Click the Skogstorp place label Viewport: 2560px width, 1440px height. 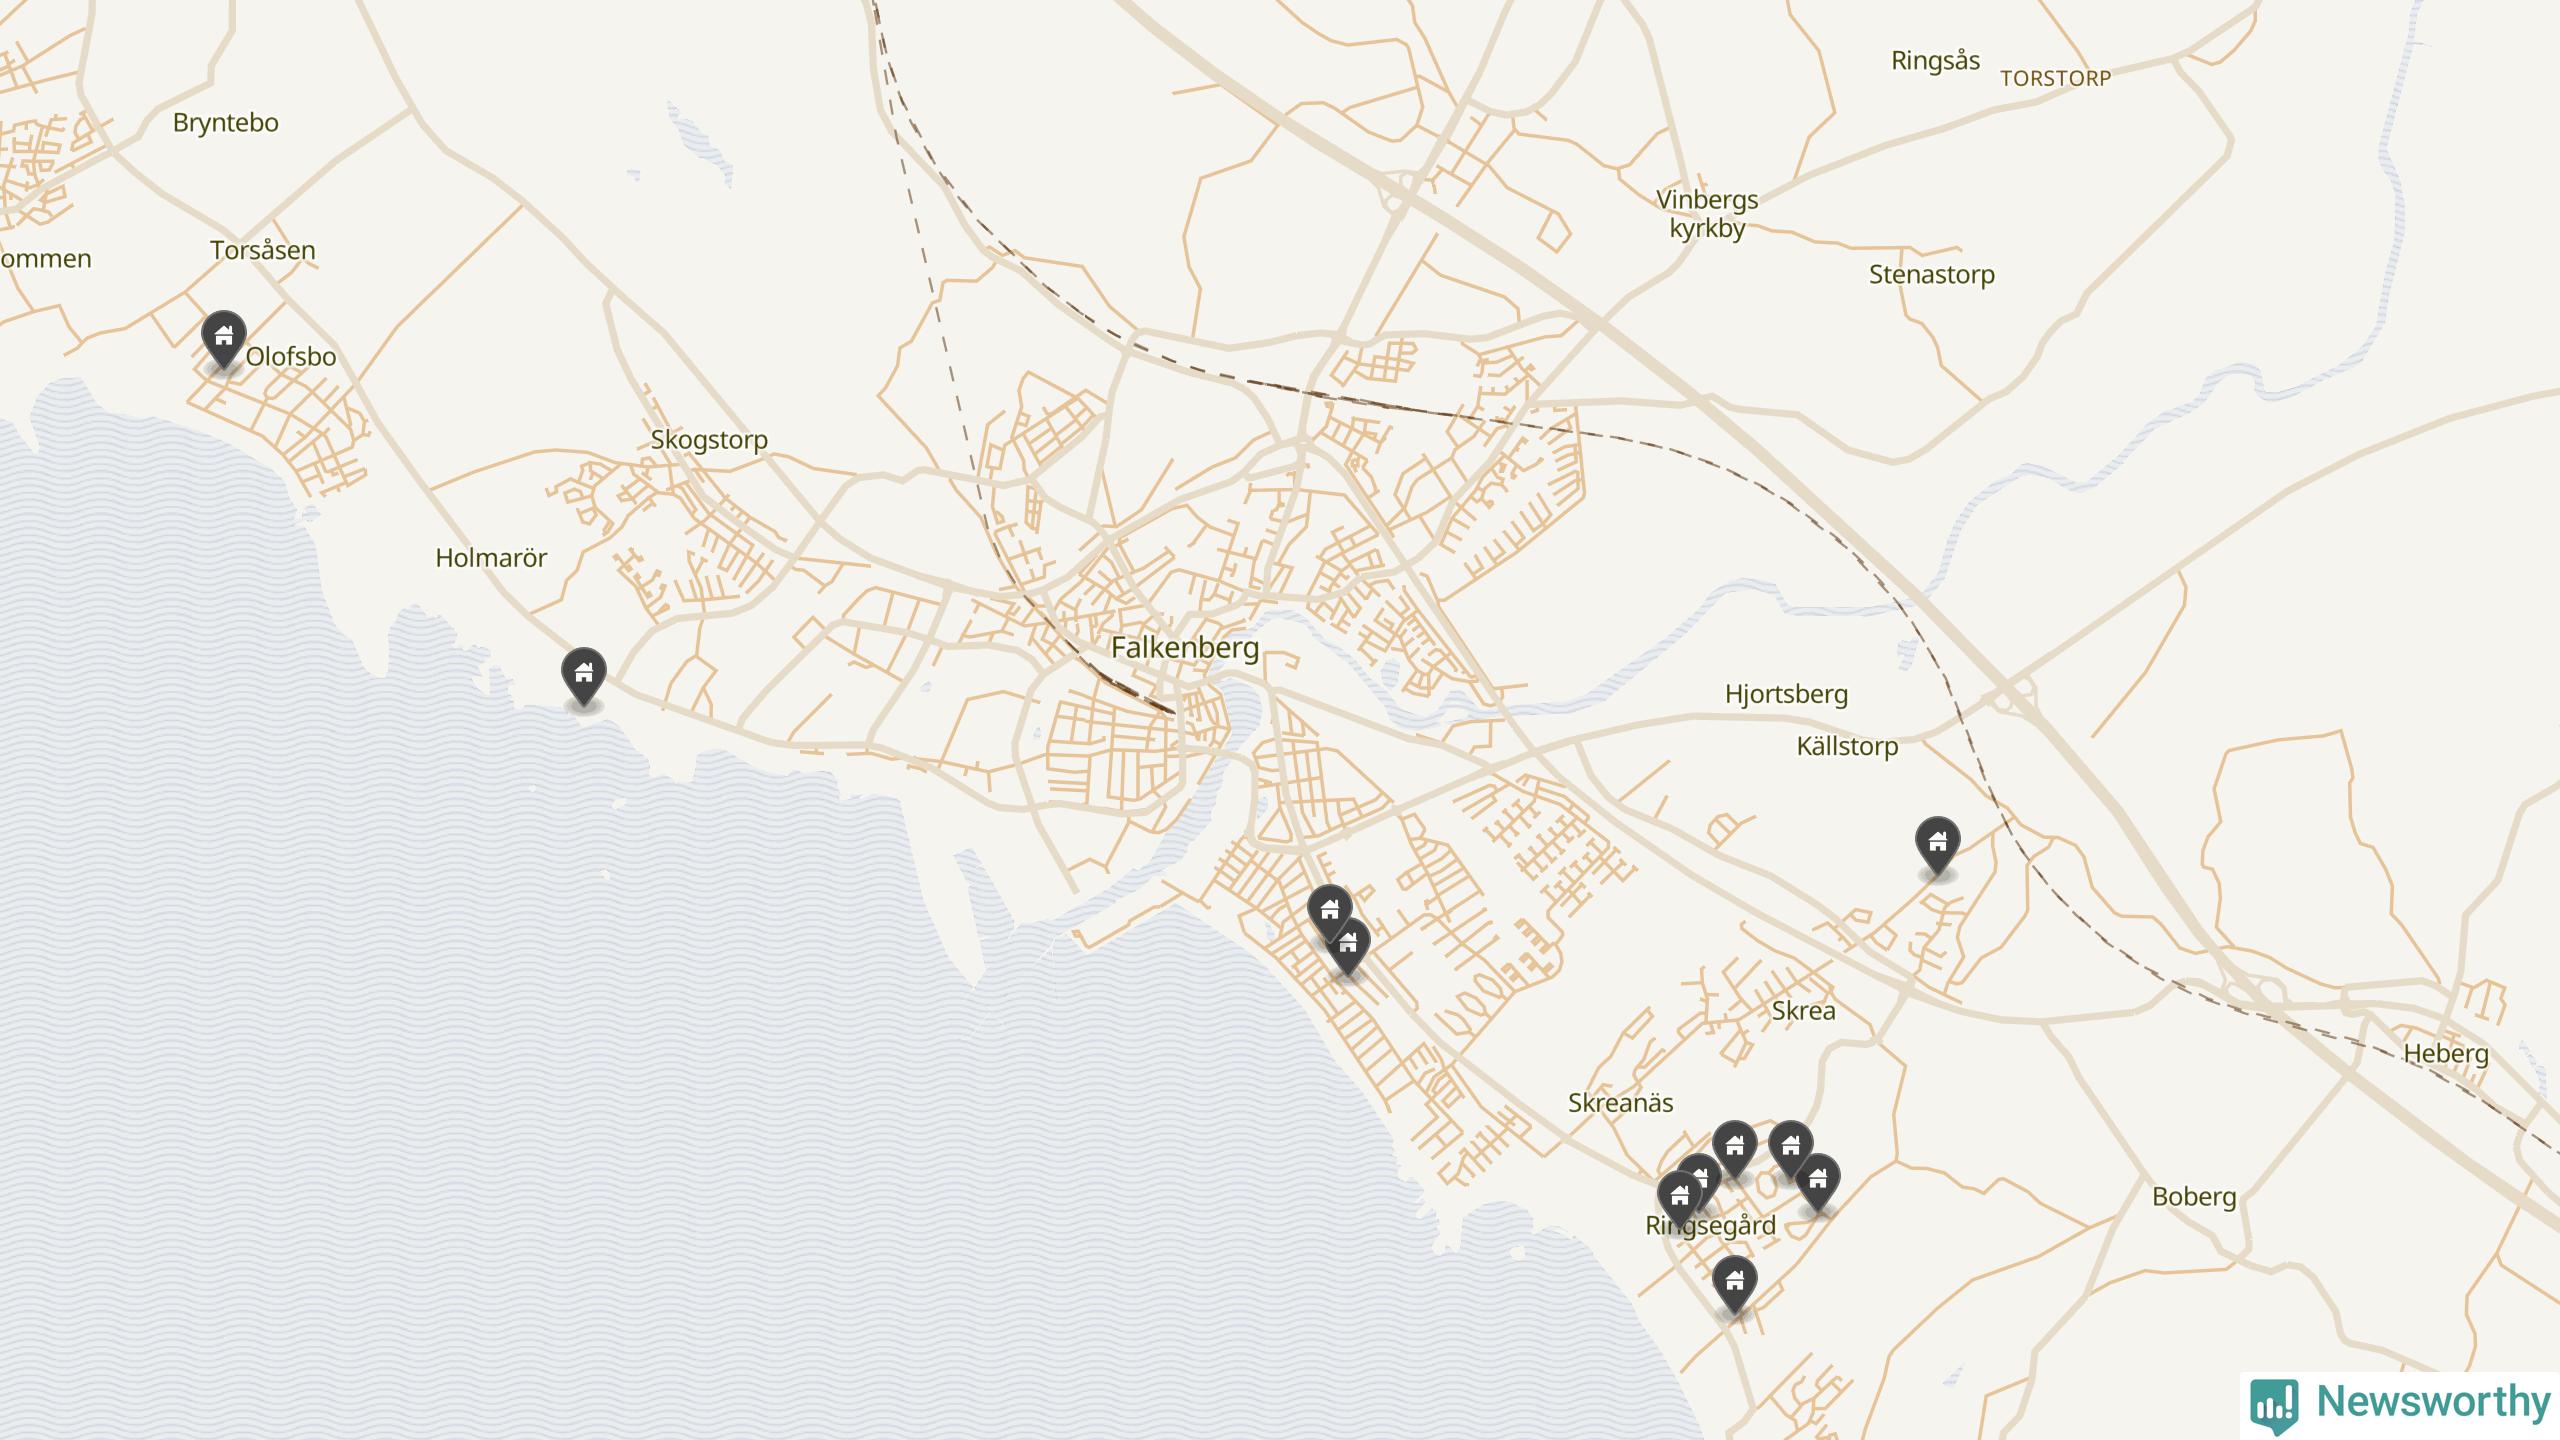(x=709, y=439)
